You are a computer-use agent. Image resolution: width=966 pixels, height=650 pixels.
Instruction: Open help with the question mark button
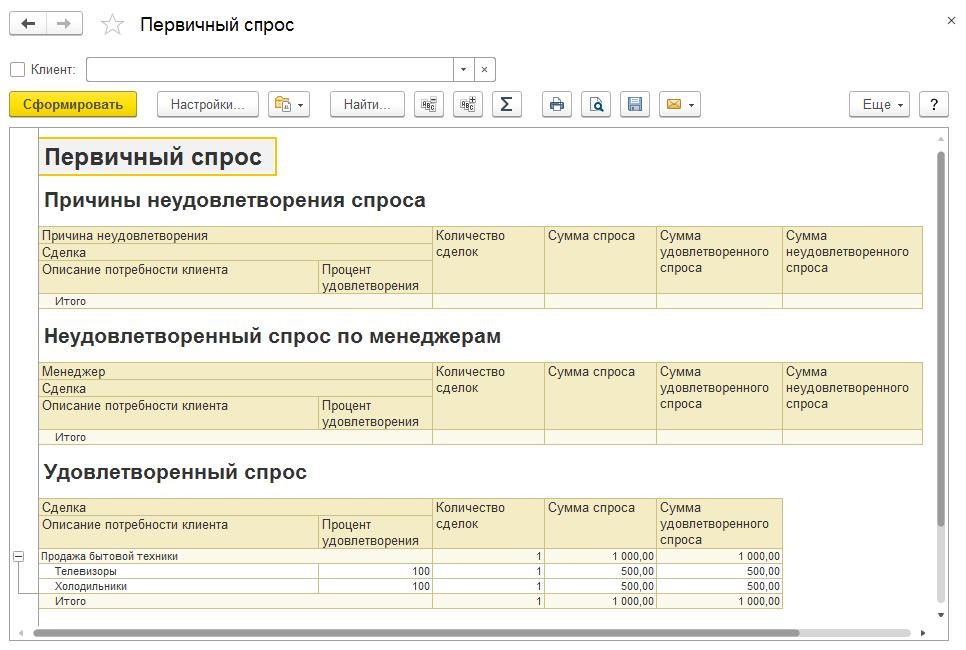pos(934,105)
